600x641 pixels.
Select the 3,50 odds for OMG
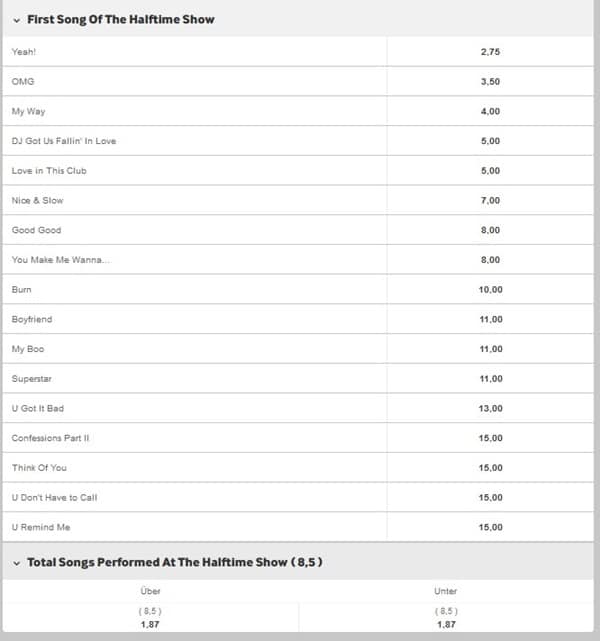click(x=490, y=81)
